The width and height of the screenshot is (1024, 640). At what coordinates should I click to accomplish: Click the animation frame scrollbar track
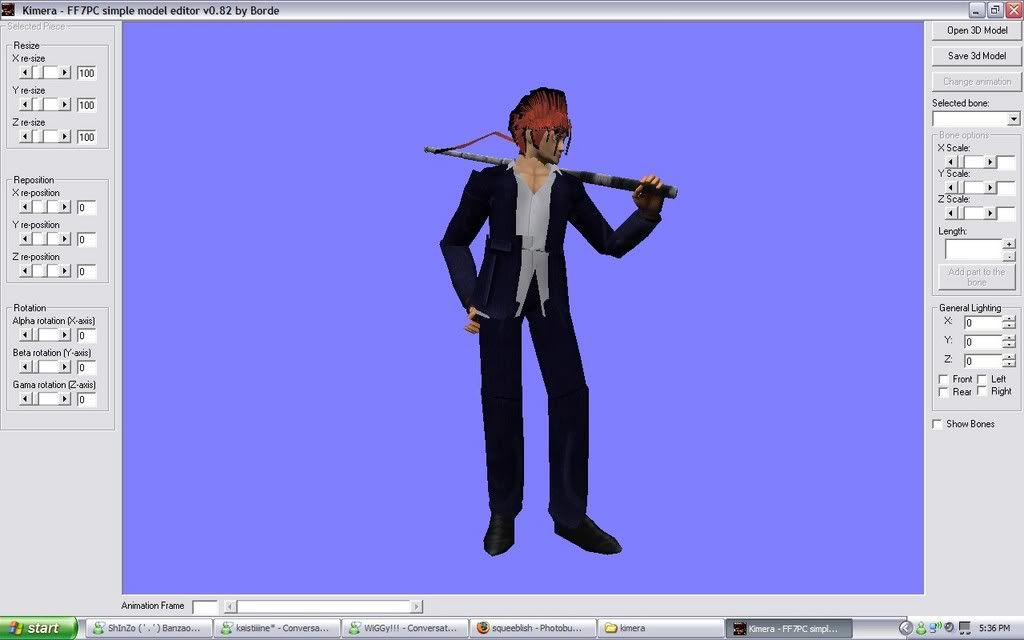click(323, 607)
